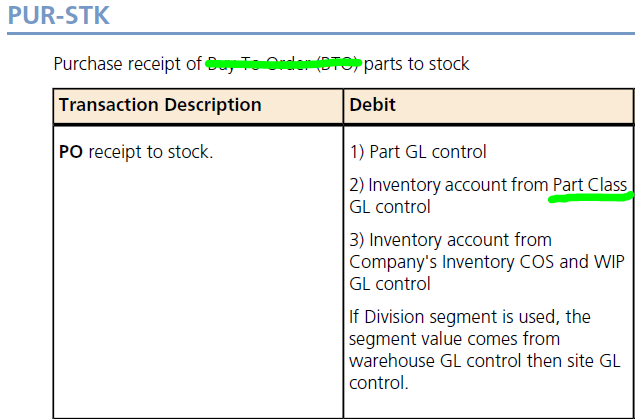Select the Debit column header
Screen dimensions: 635x419
[x=371, y=105]
